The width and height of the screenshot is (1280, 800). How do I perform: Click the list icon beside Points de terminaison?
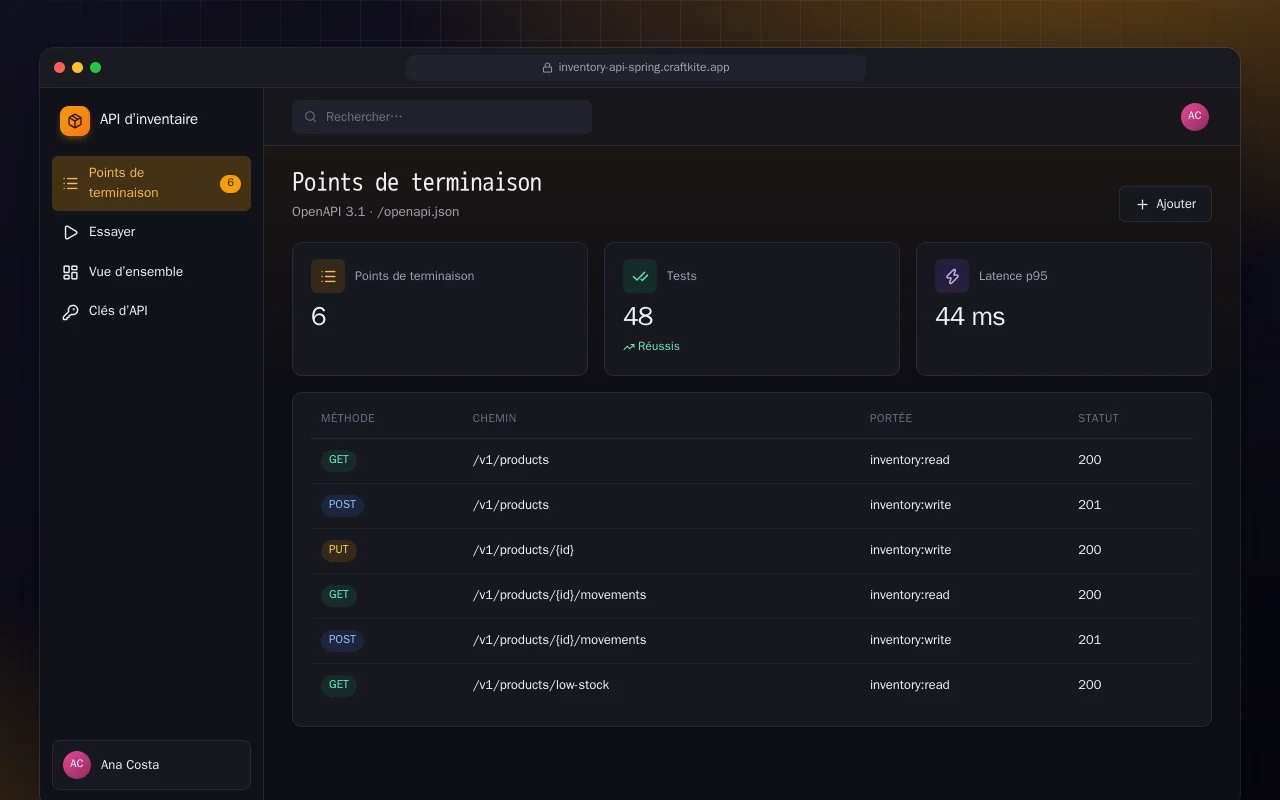click(x=70, y=183)
